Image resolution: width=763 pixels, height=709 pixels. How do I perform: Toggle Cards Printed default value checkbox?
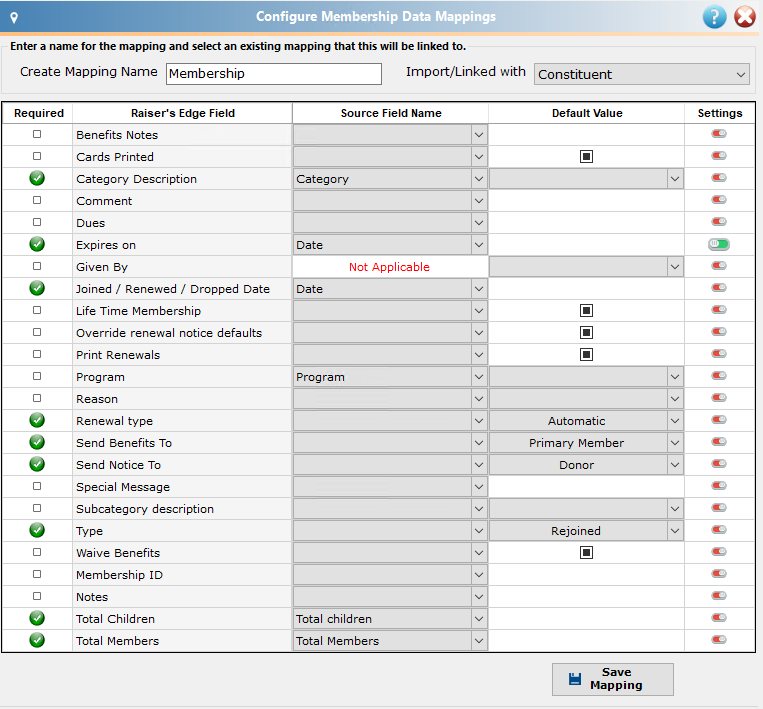coord(586,157)
